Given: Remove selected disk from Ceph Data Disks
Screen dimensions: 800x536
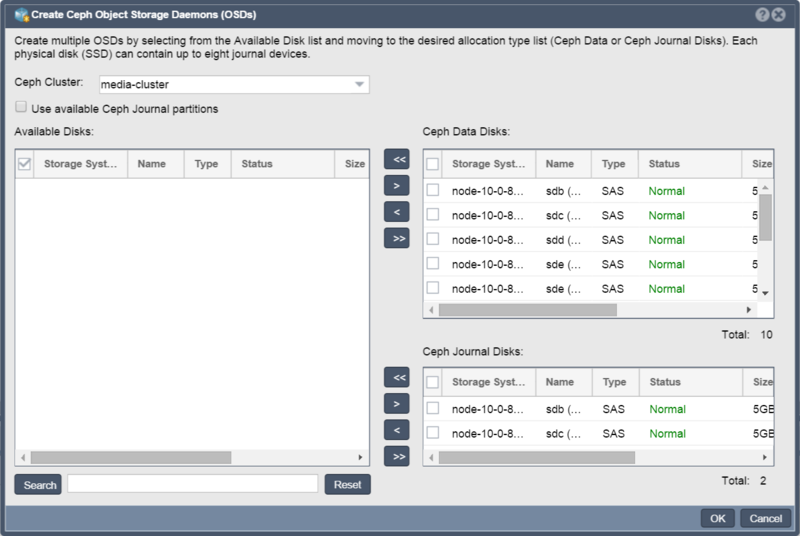Looking at the screenshot, I should click(396, 212).
